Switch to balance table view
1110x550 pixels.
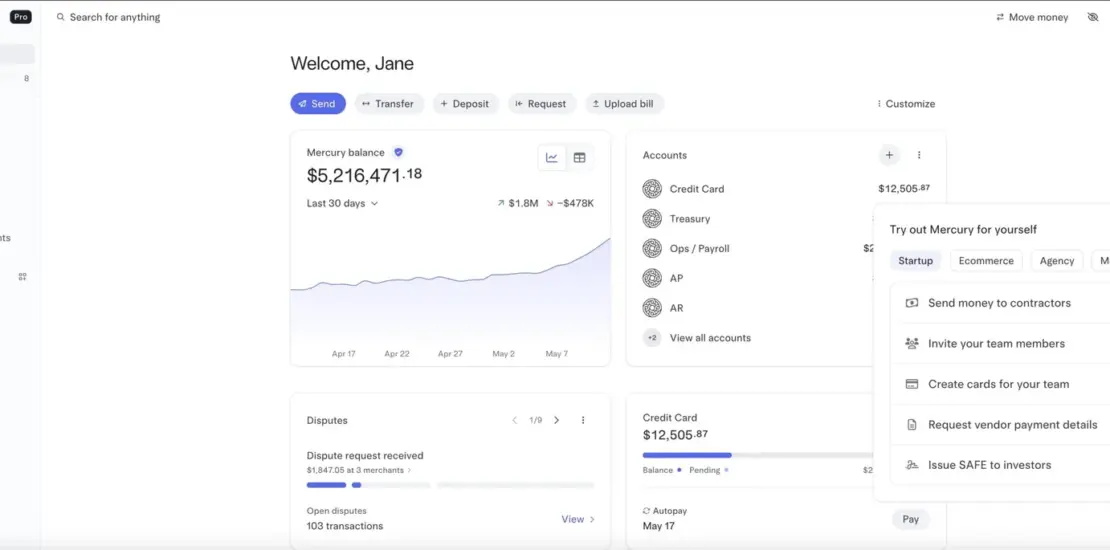coord(580,158)
